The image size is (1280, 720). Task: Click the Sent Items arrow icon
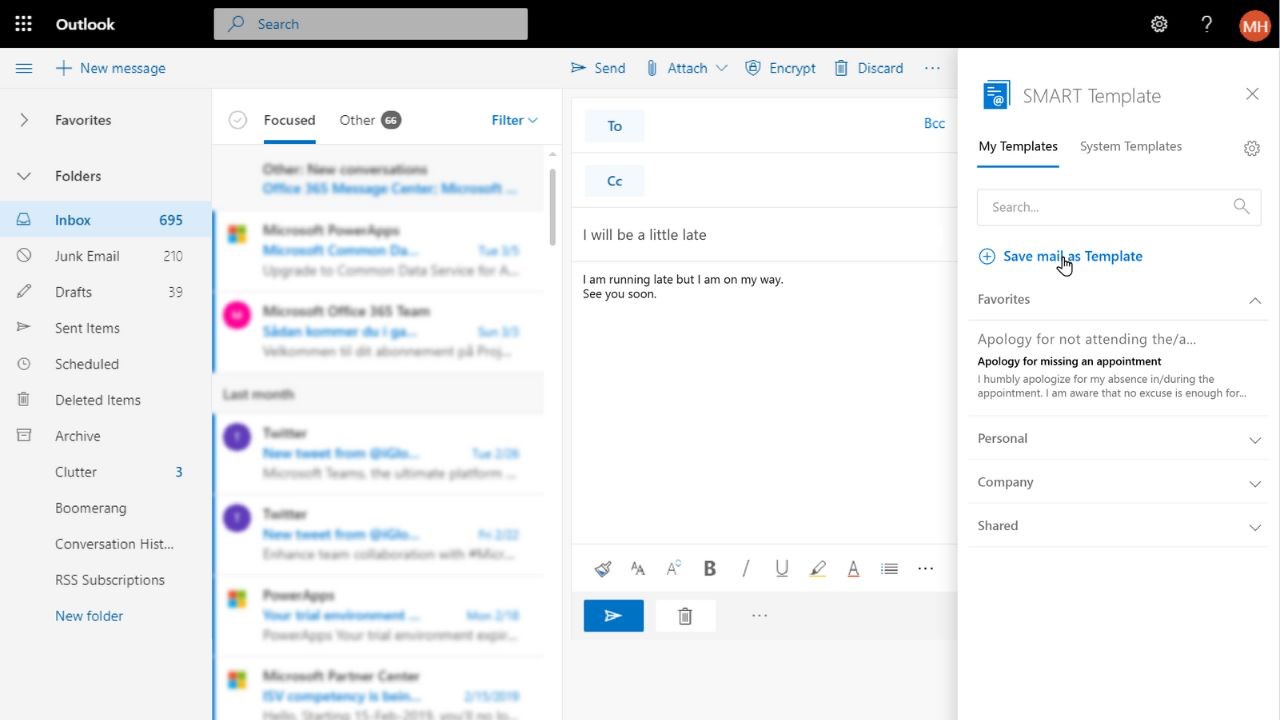point(24,328)
